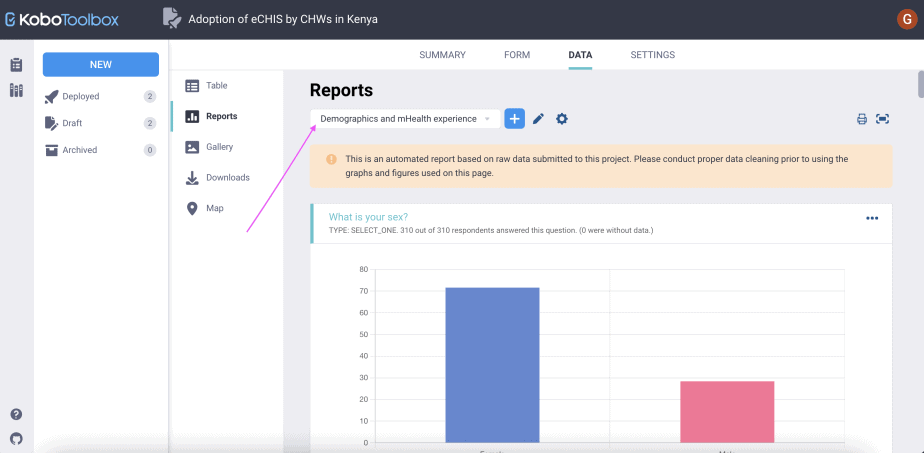Switch to the SUMMARY tab

point(442,55)
